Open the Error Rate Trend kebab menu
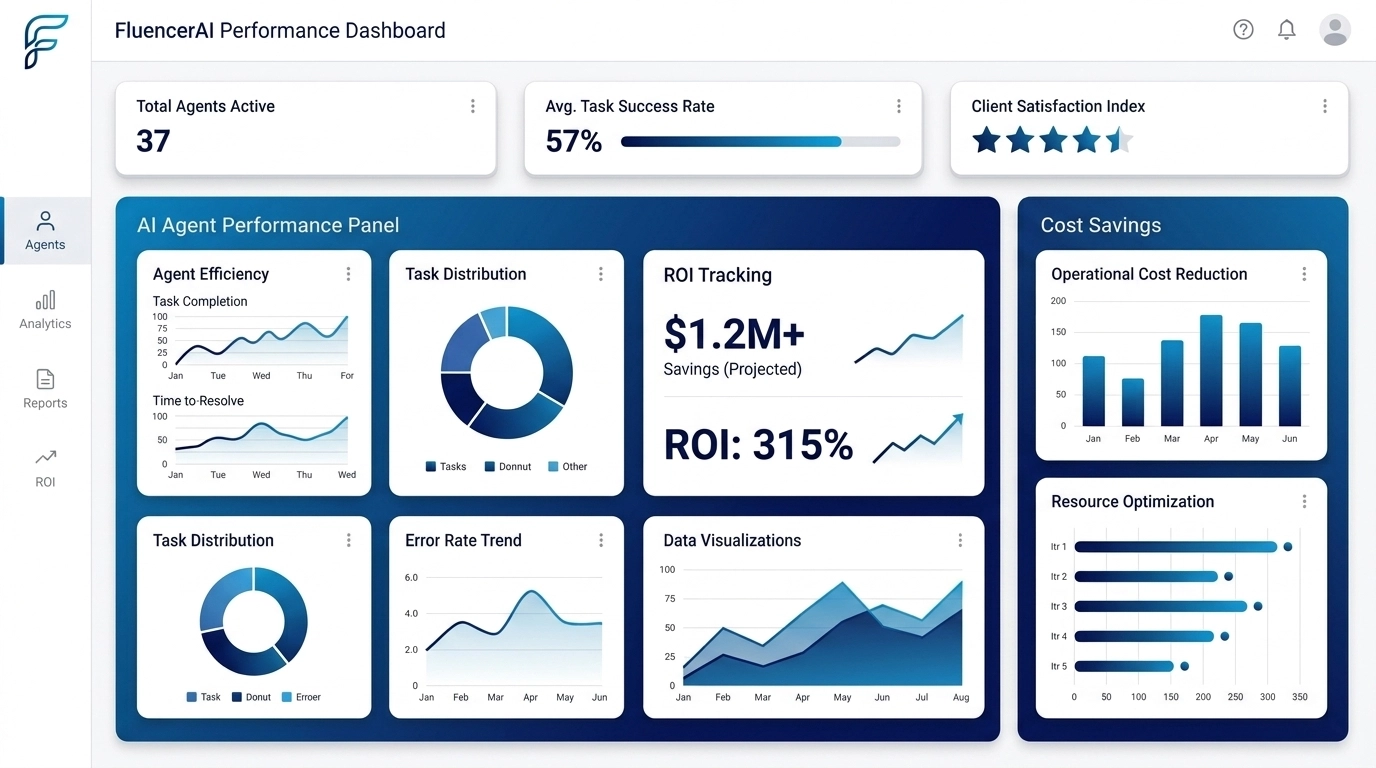 (x=600, y=540)
